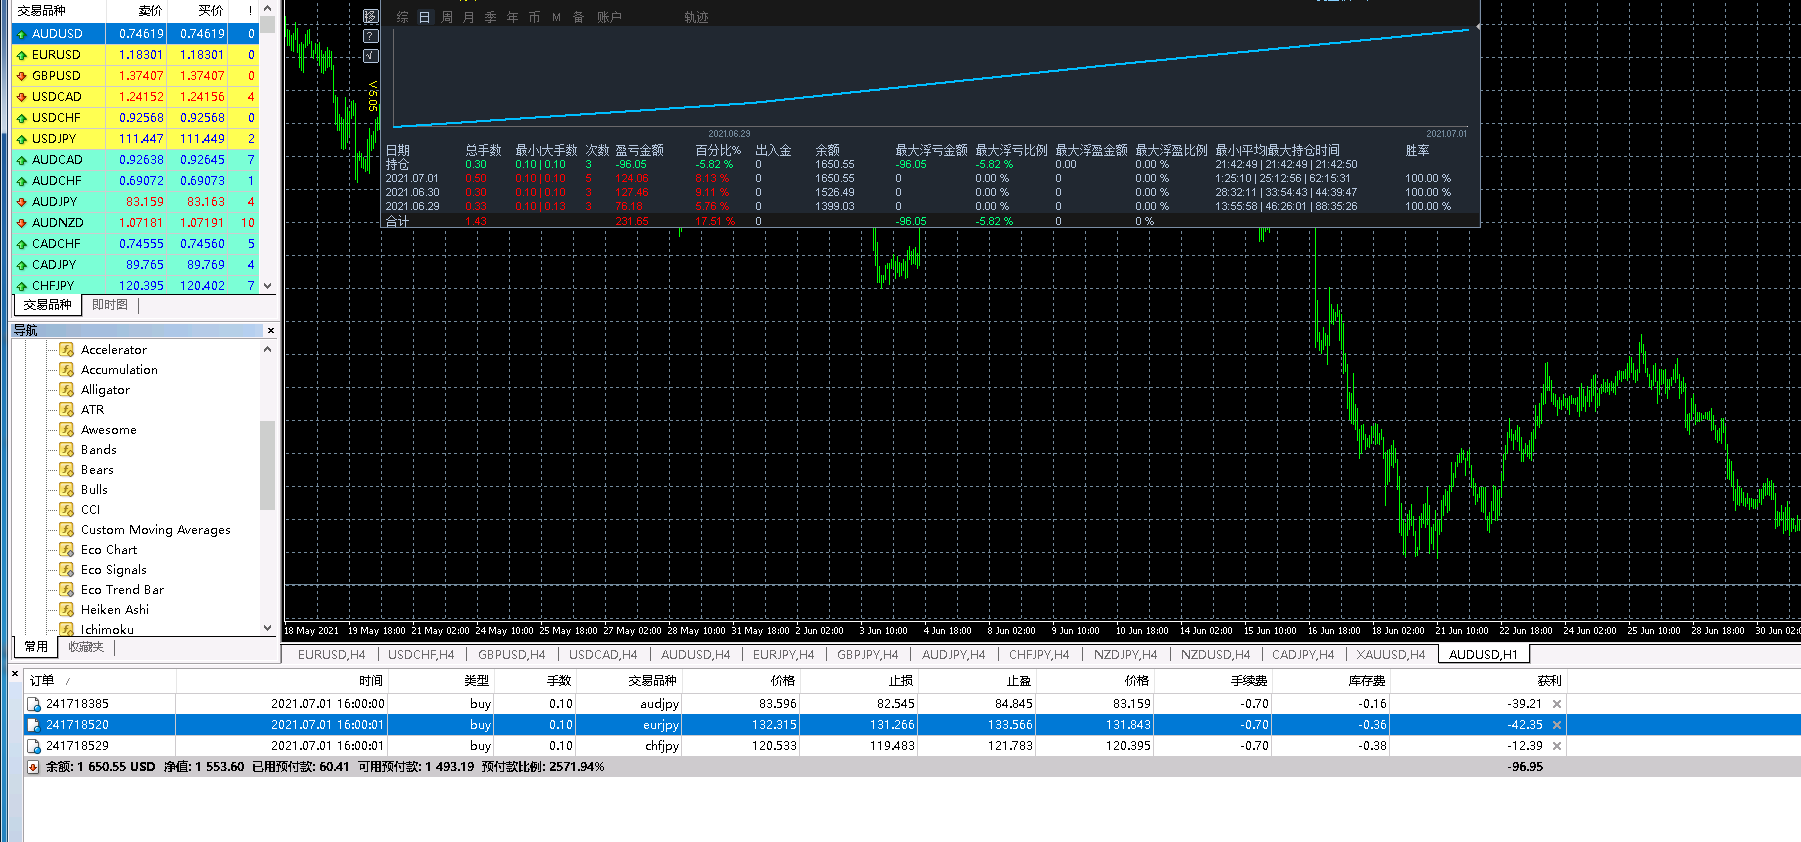Toggle the checkmark box beside the stats panel
The width and height of the screenshot is (1801, 842).
(371, 55)
